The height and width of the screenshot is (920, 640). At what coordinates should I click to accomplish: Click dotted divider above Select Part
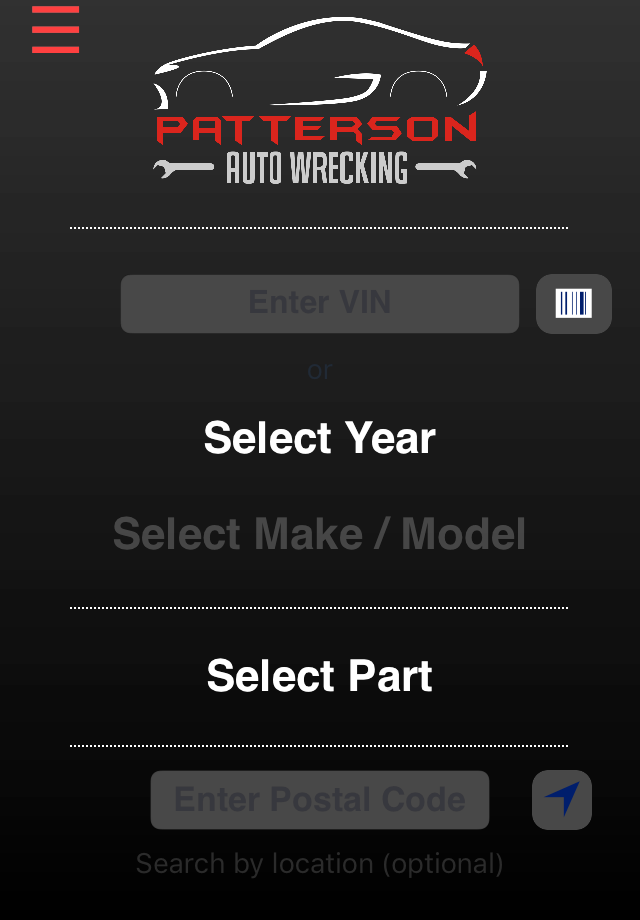coord(320,607)
